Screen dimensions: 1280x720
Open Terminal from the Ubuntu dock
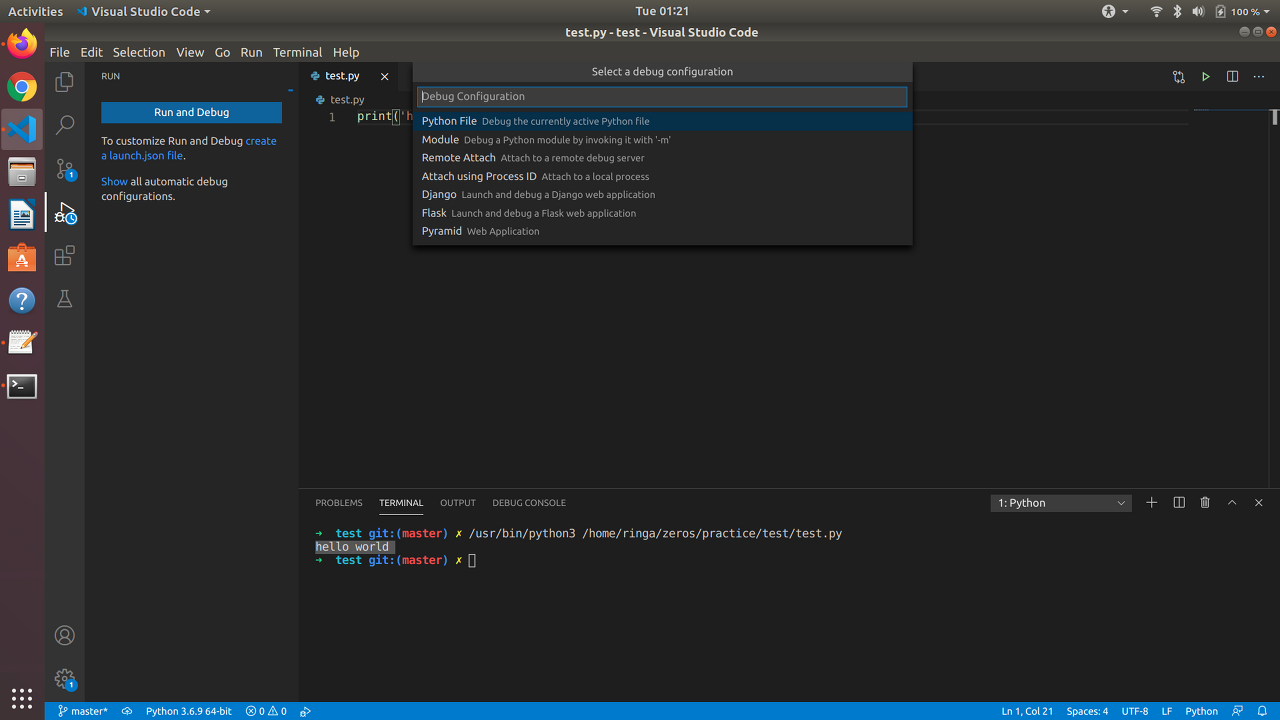(22, 386)
